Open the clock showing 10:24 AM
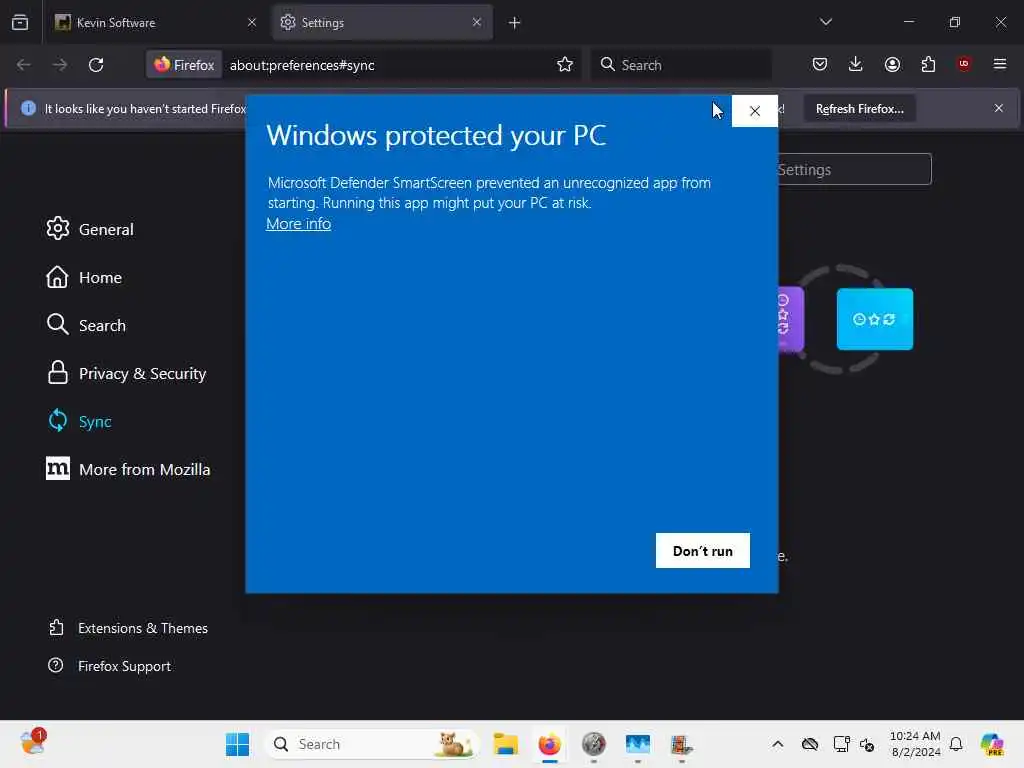The height and width of the screenshot is (768, 1024). tap(916, 744)
